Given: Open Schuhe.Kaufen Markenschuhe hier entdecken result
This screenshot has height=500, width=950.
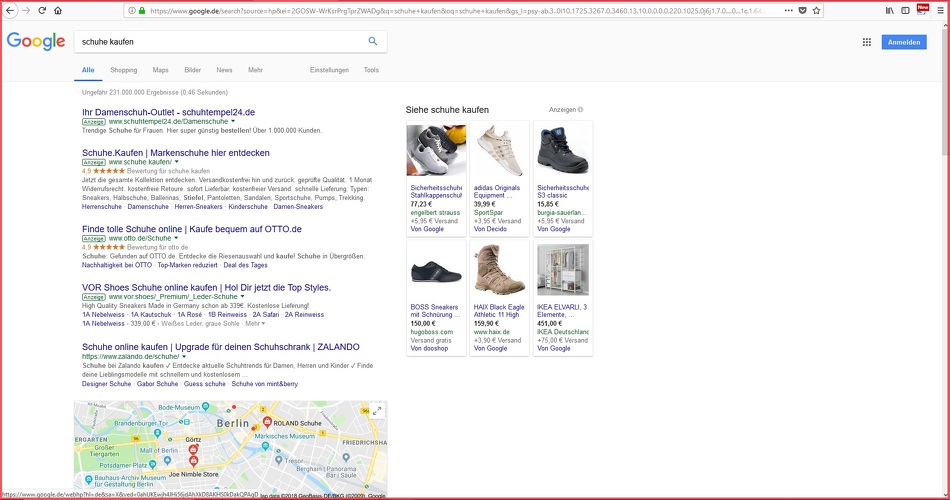Looking at the screenshot, I should pos(176,153).
